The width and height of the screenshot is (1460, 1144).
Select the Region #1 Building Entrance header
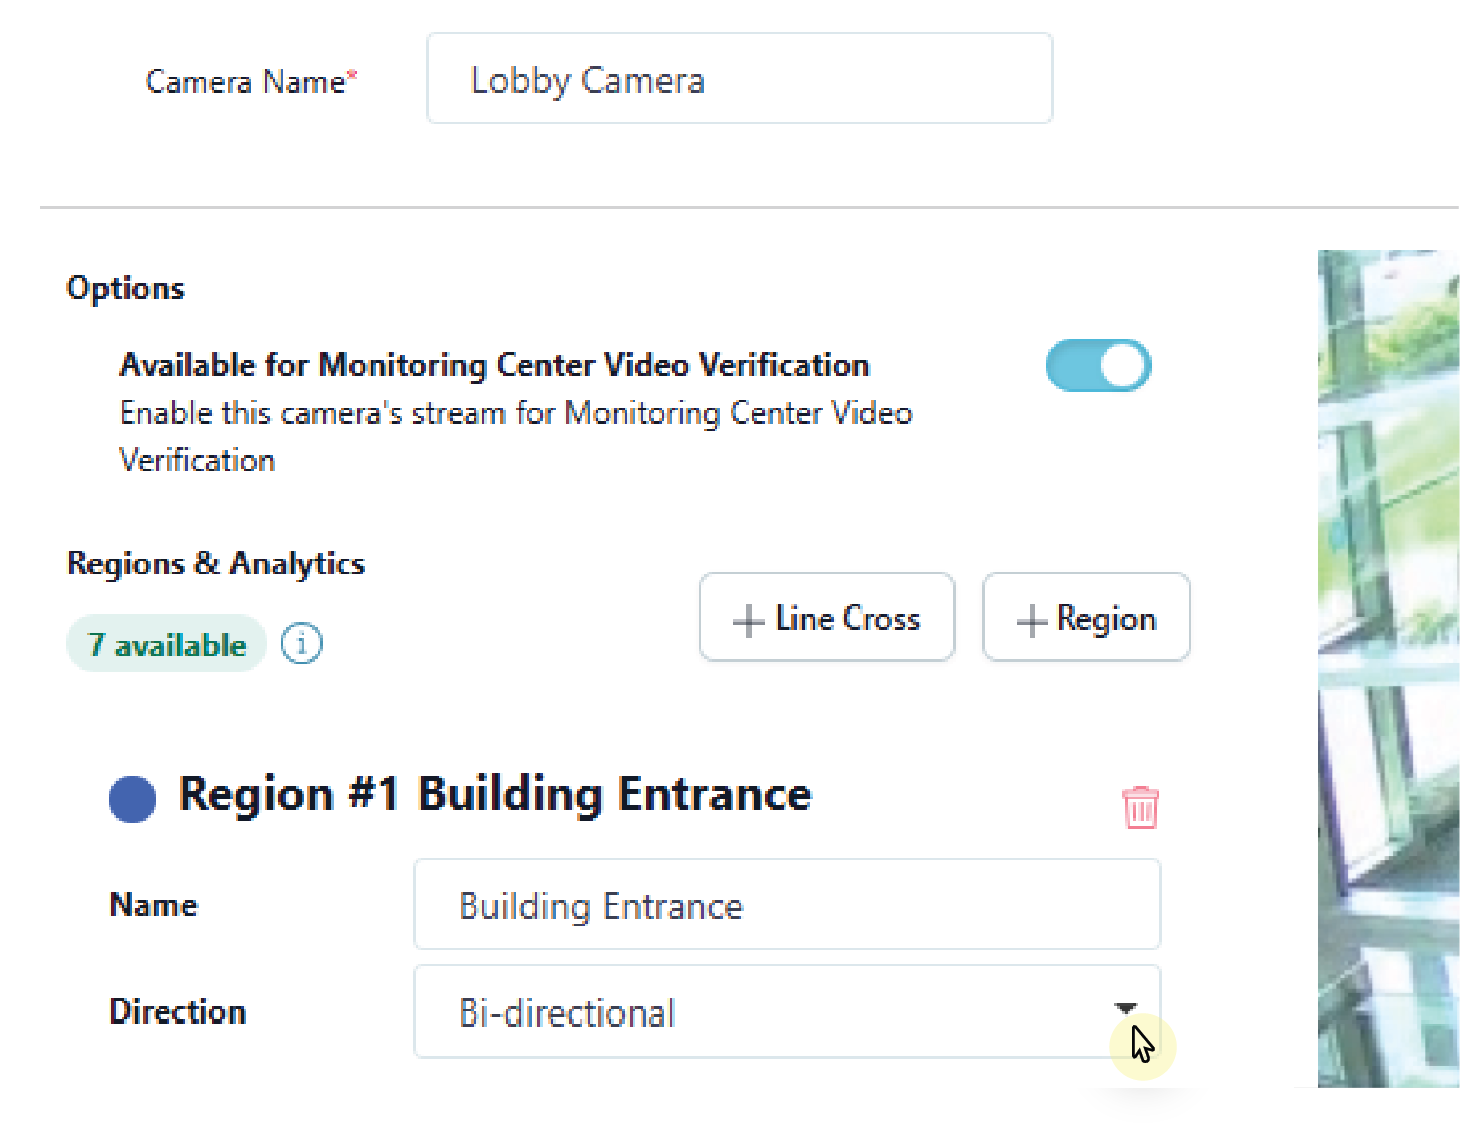[x=494, y=795]
